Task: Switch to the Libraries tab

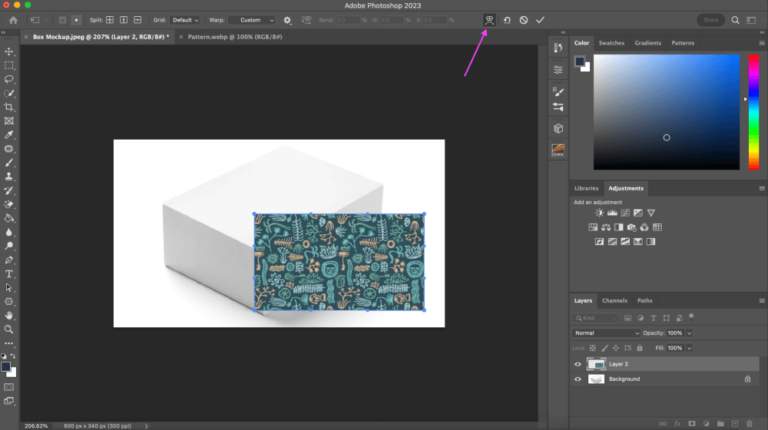Action: [x=586, y=189]
